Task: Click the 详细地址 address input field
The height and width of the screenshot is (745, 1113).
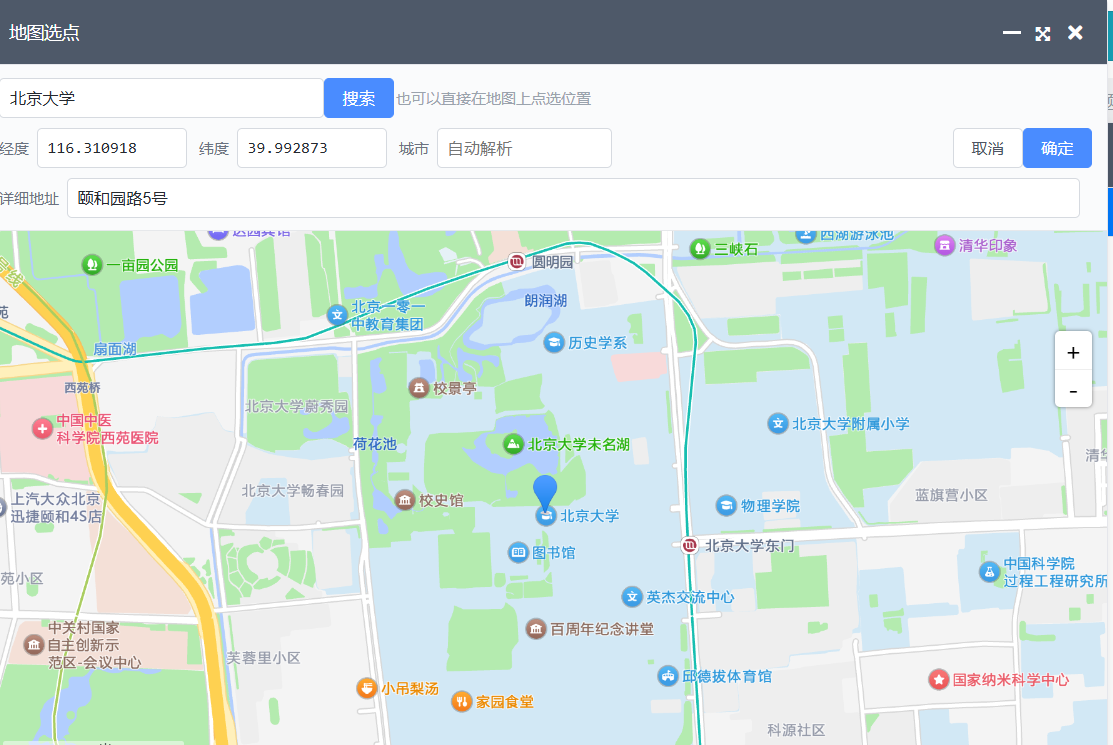Action: click(573, 198)
